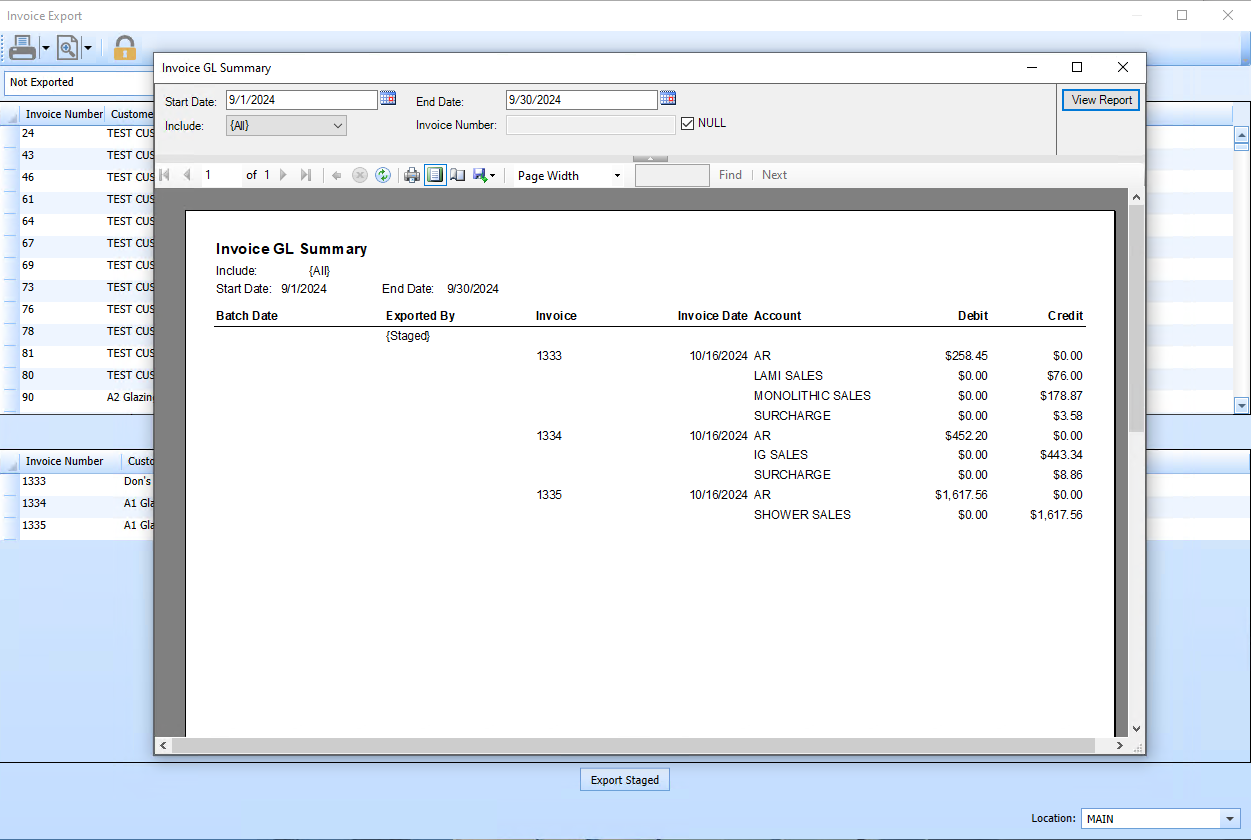Image resolution: width=1251 pixels, height=840 pixels.
Task: Click the lock icon on the main toolbar
Action: point(124,47)
